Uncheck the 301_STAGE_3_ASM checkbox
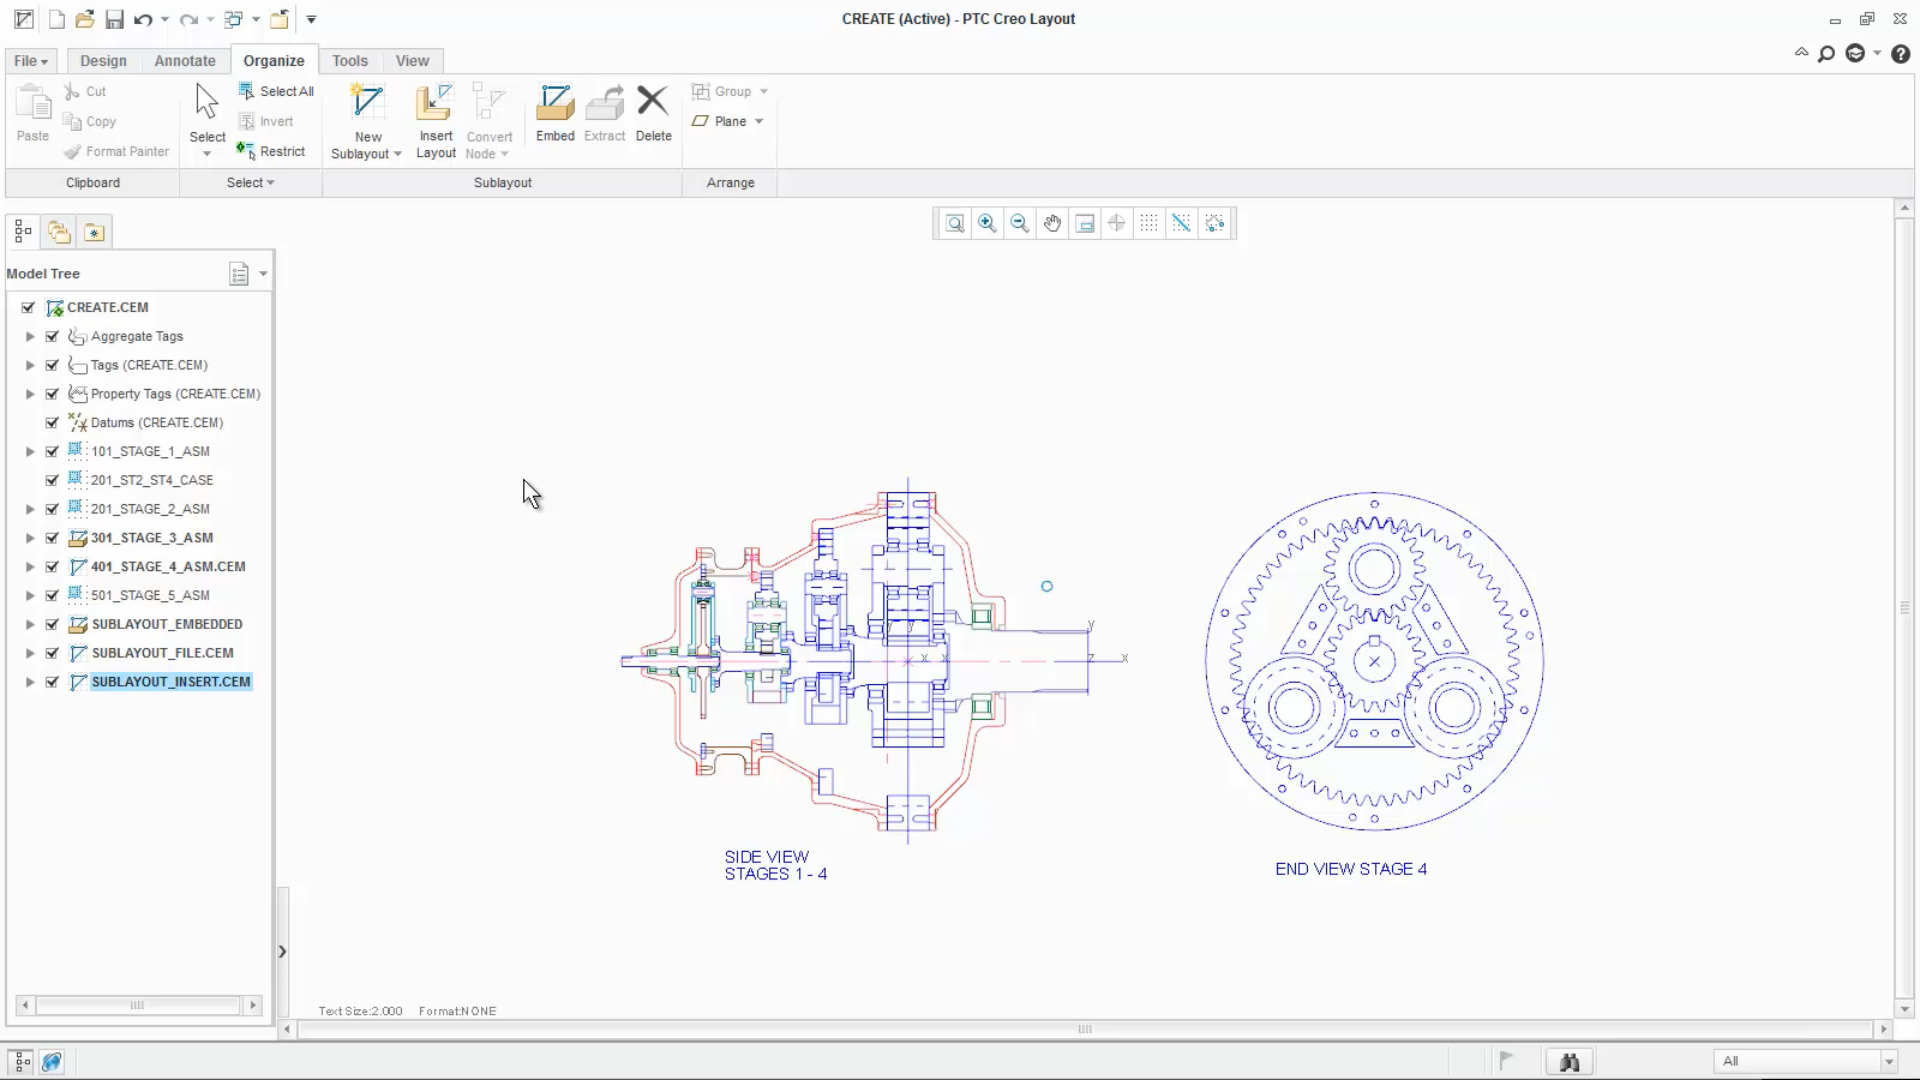 [x=52, y=538]
